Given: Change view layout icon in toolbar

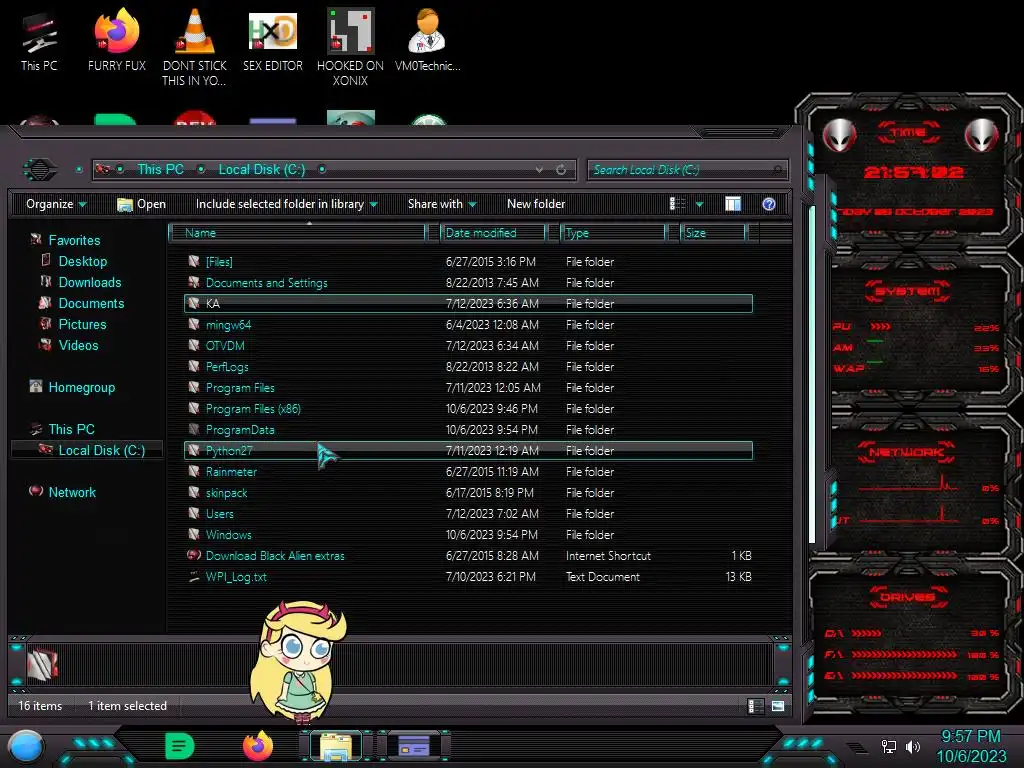Looking at the screenshot, I should point(677,204).
